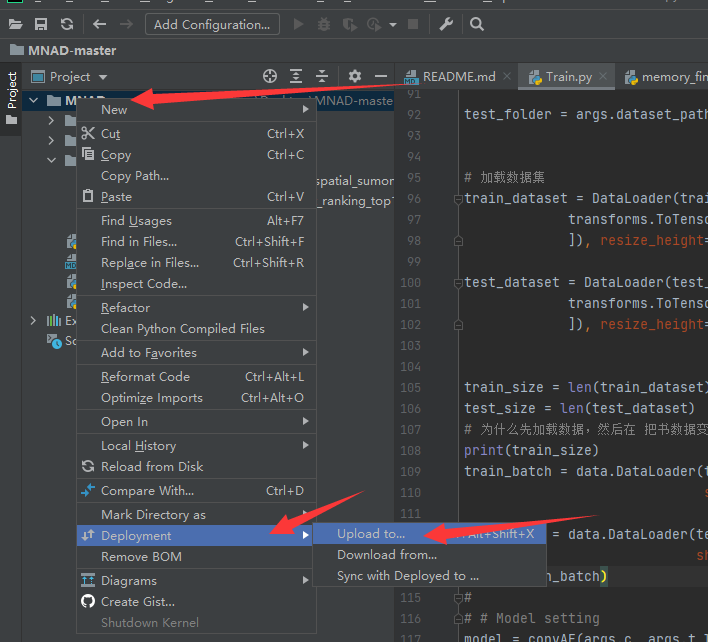Screen dimensions: 708x642
Task: Select Sync with Deployed to ...
Action: (x=429, y=576)
